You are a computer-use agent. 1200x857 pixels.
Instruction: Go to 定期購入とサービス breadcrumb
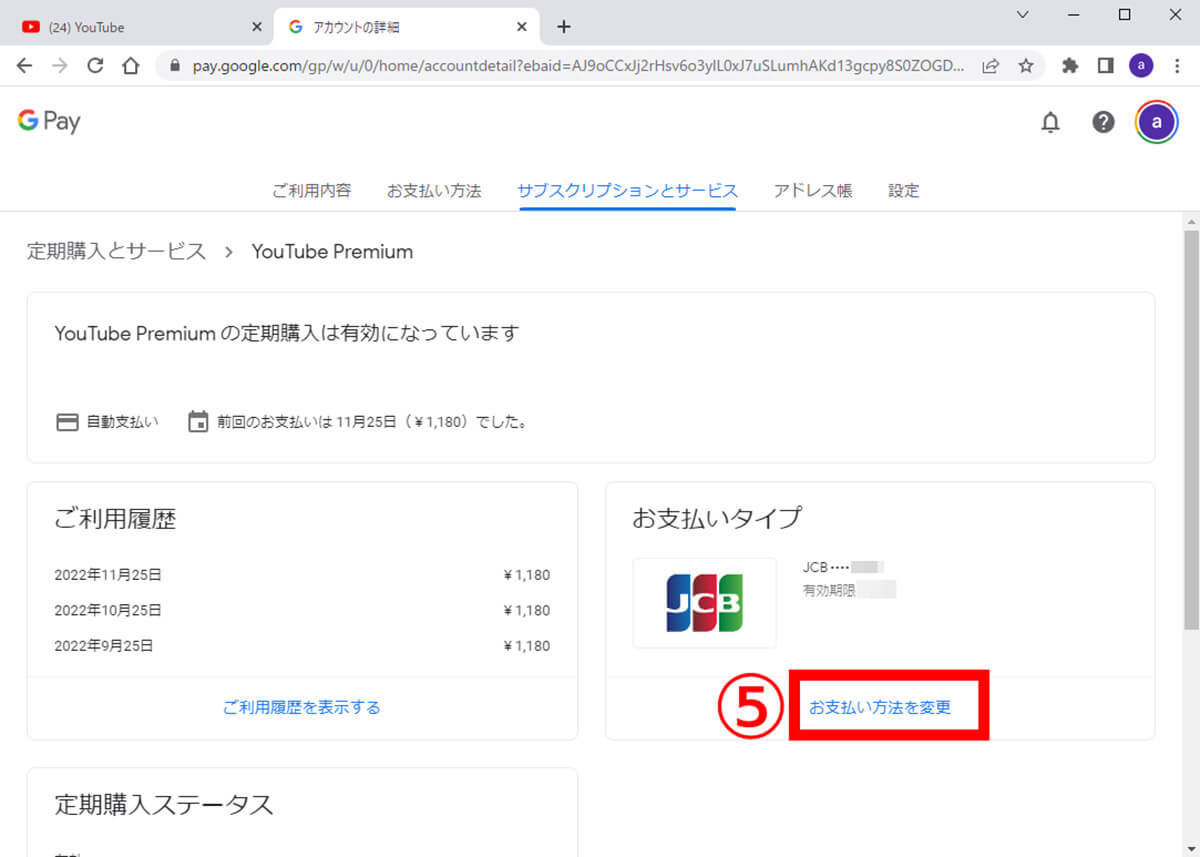pyautogui.click(x=117, y=251)
